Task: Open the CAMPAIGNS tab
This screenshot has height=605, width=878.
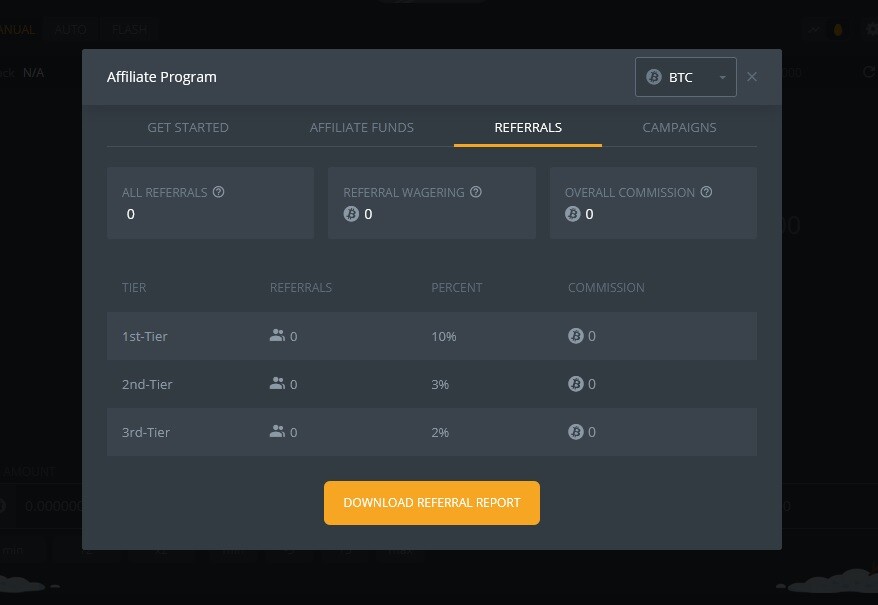Action: [679, 127]
